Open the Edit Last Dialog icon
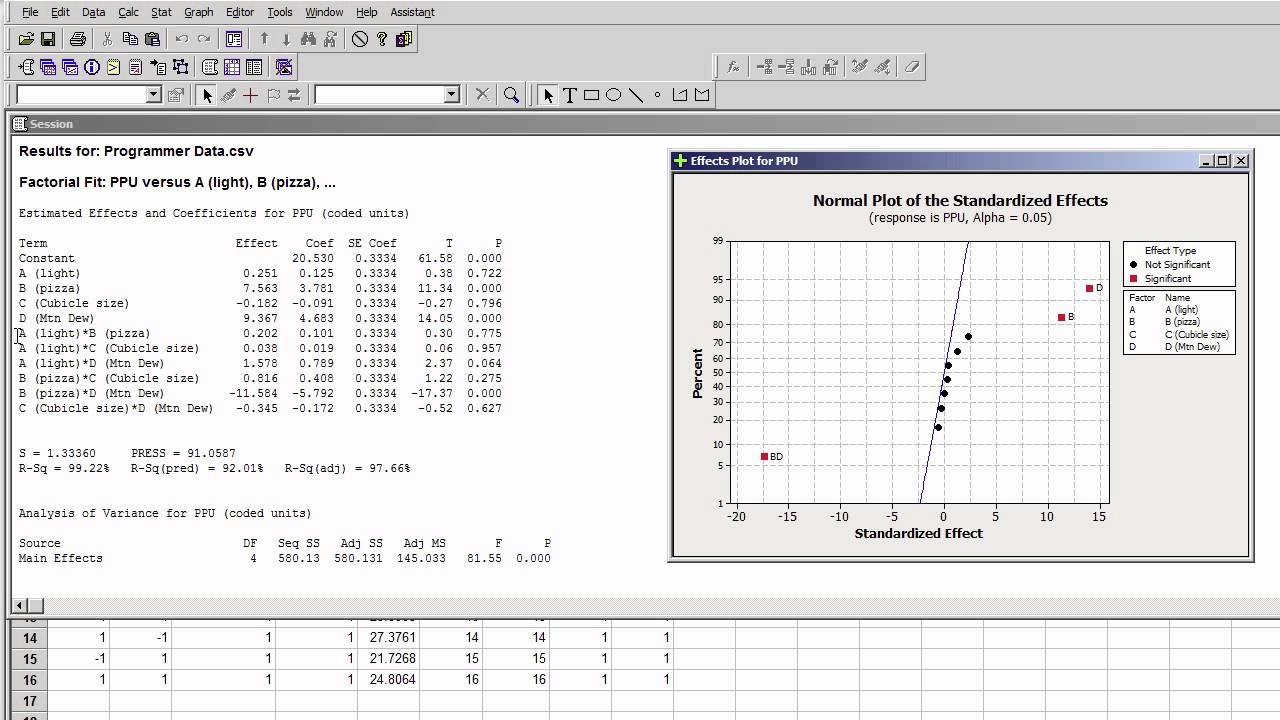The image size is (1280, 720). coord(234,39)
